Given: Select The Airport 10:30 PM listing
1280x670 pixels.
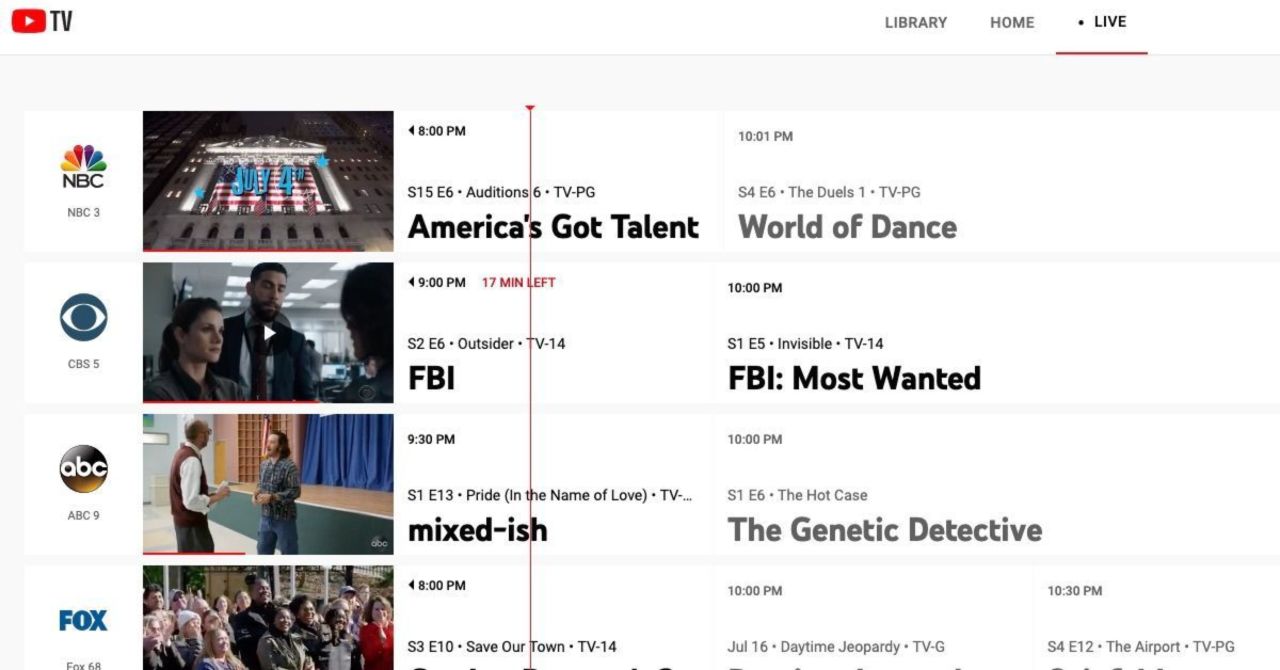Looking at the screenshot, I should click(x=1140, y=646).
